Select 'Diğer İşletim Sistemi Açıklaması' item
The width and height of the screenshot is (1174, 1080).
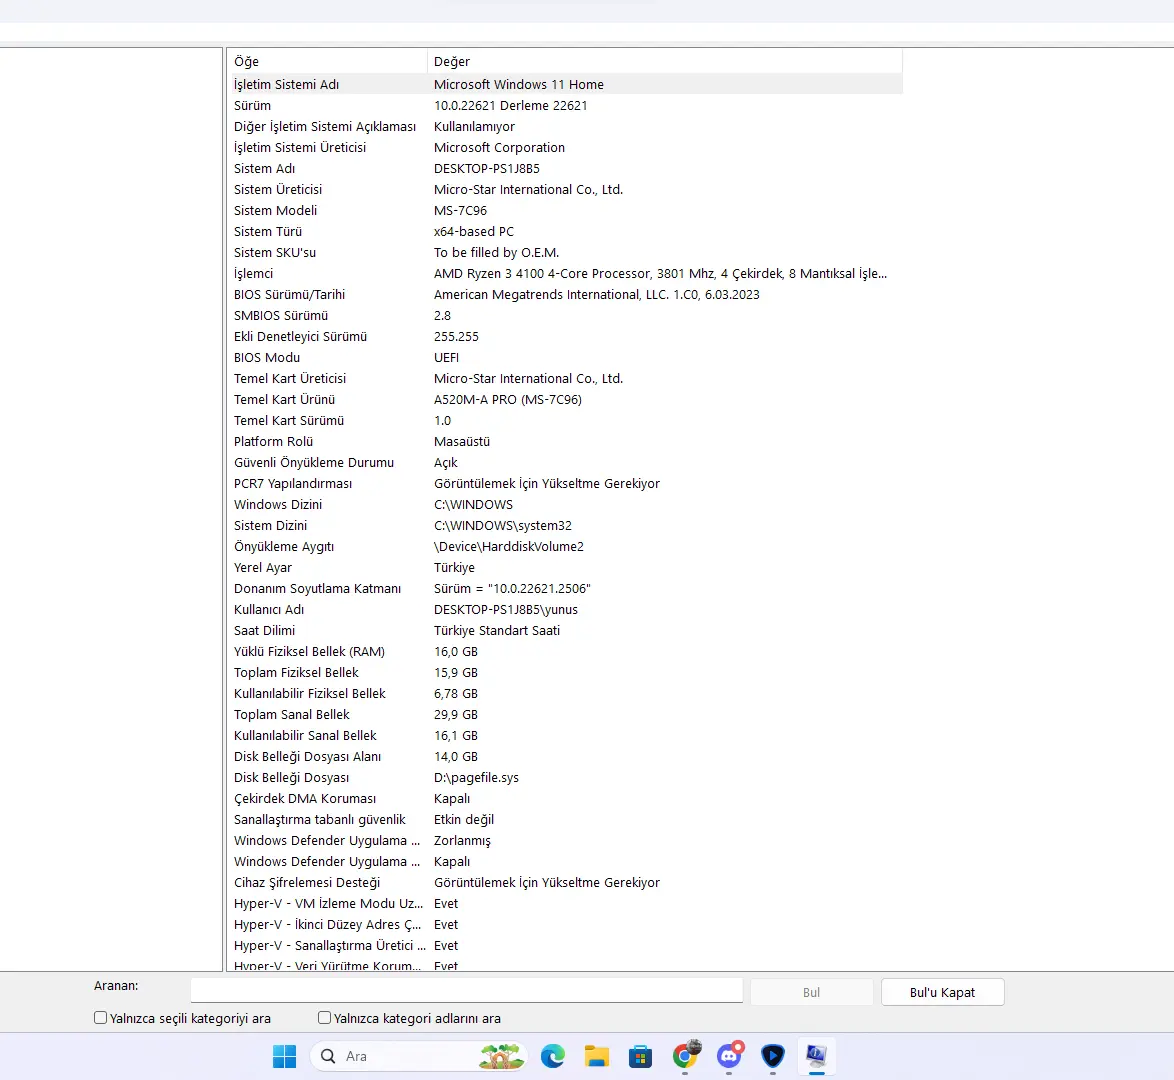(x=325, y=127)
